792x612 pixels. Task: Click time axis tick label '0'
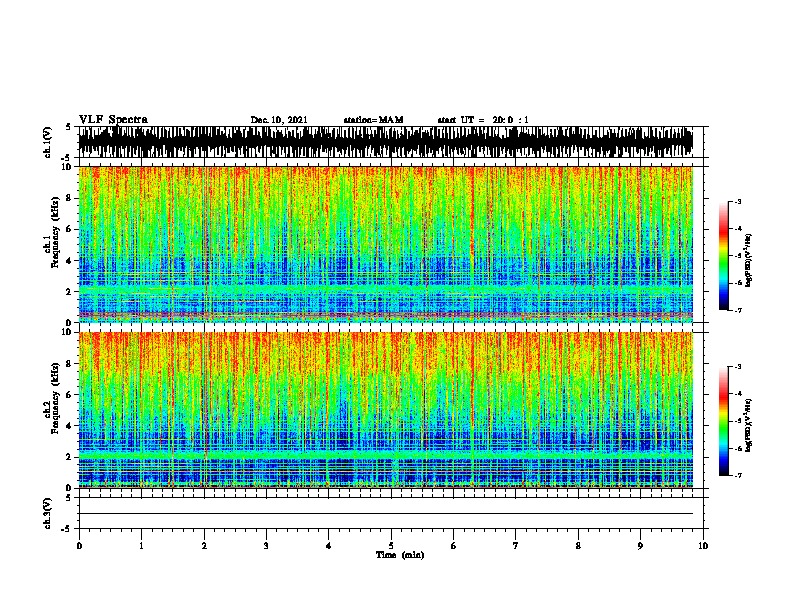(x=79, y=546)
